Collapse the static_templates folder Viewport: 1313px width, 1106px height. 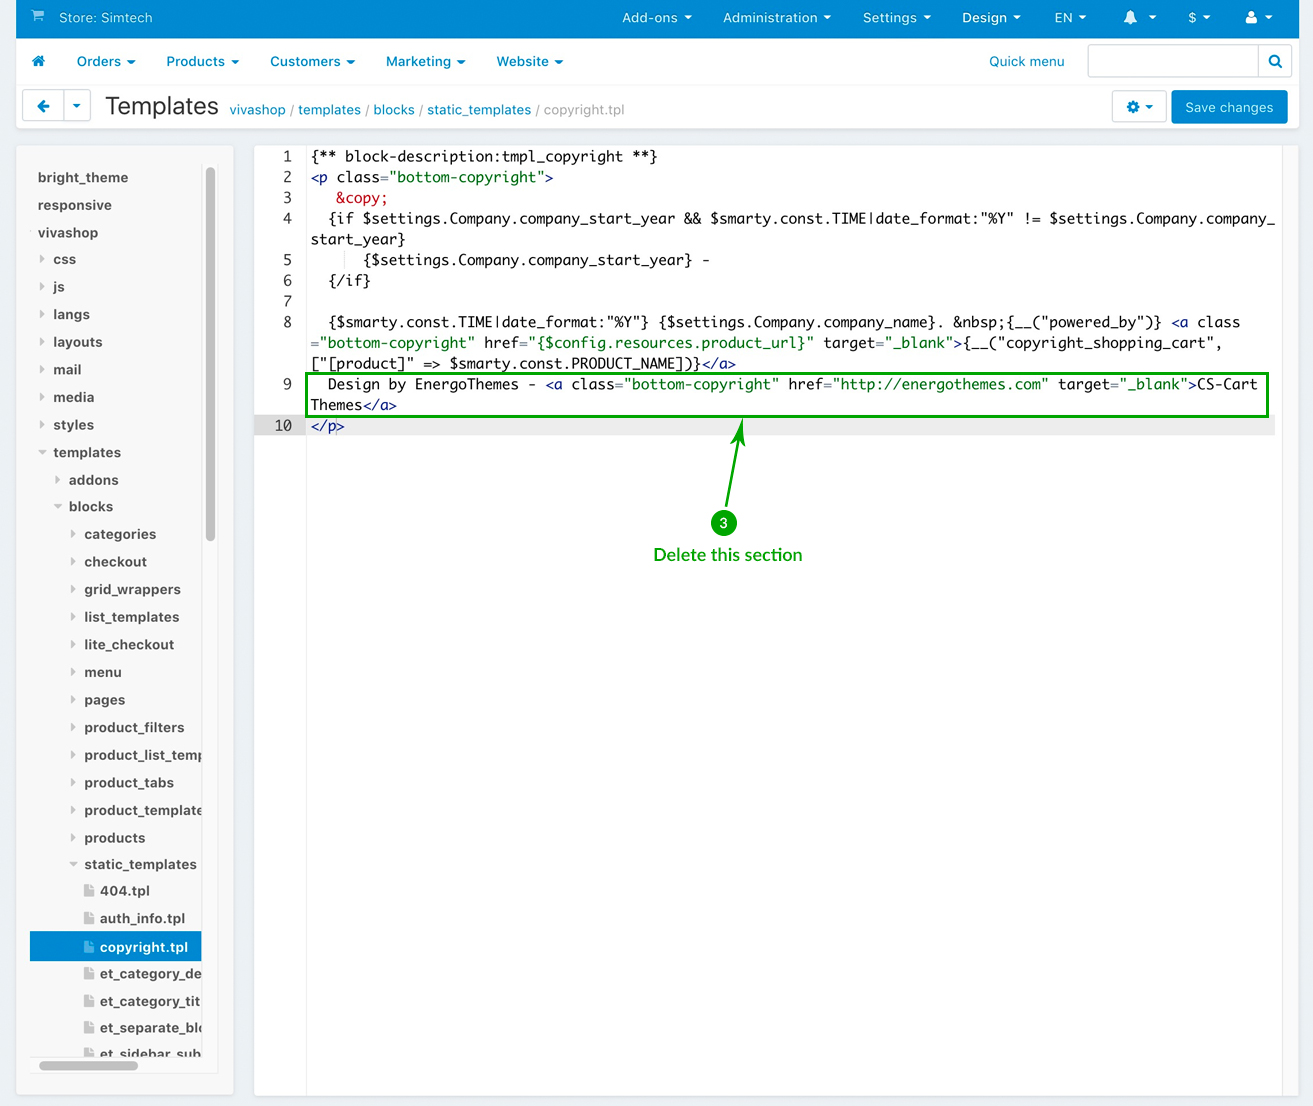[140, 865]
